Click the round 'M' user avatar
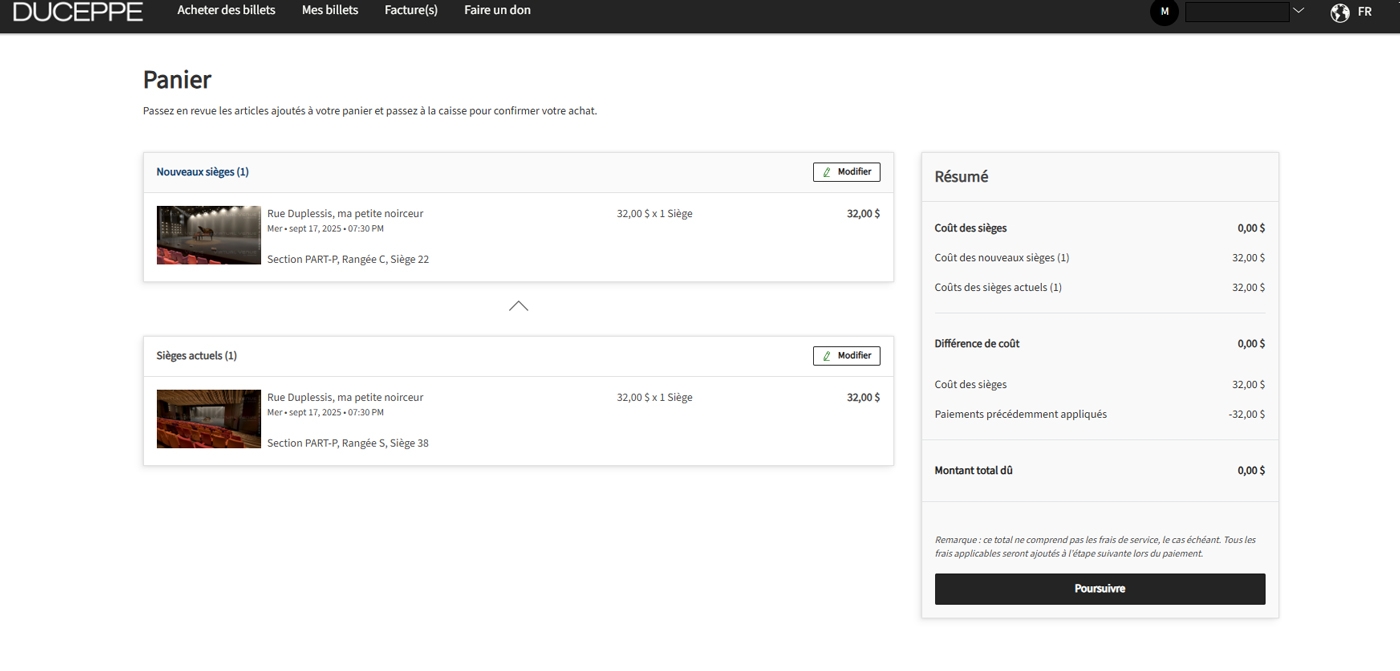The width and height of the screenshot is (1400, 671). pyautogui.click(x=1164, y=12)
